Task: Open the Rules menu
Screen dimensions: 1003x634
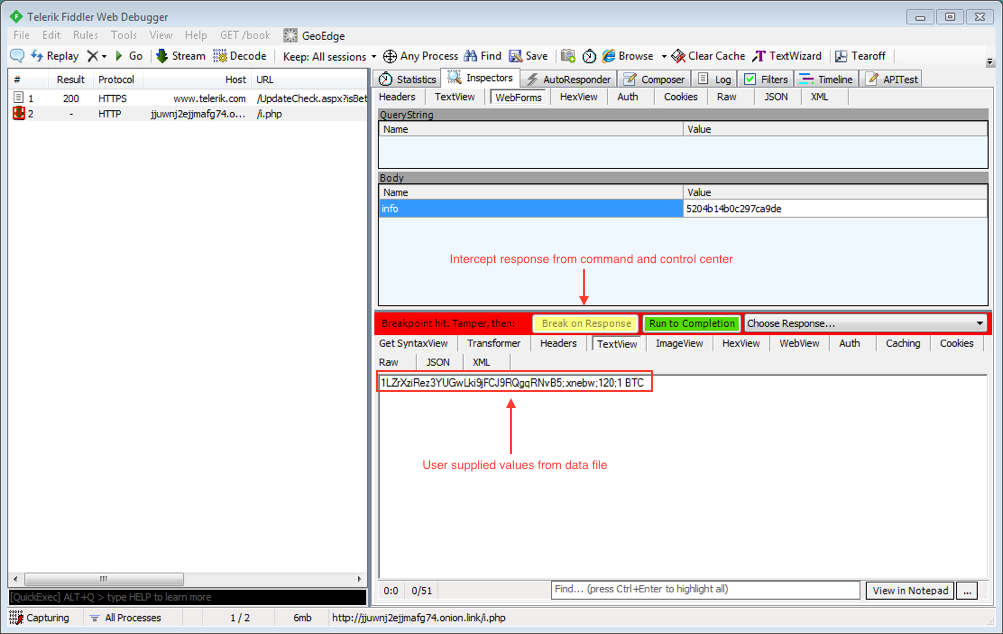Action: 85,35
